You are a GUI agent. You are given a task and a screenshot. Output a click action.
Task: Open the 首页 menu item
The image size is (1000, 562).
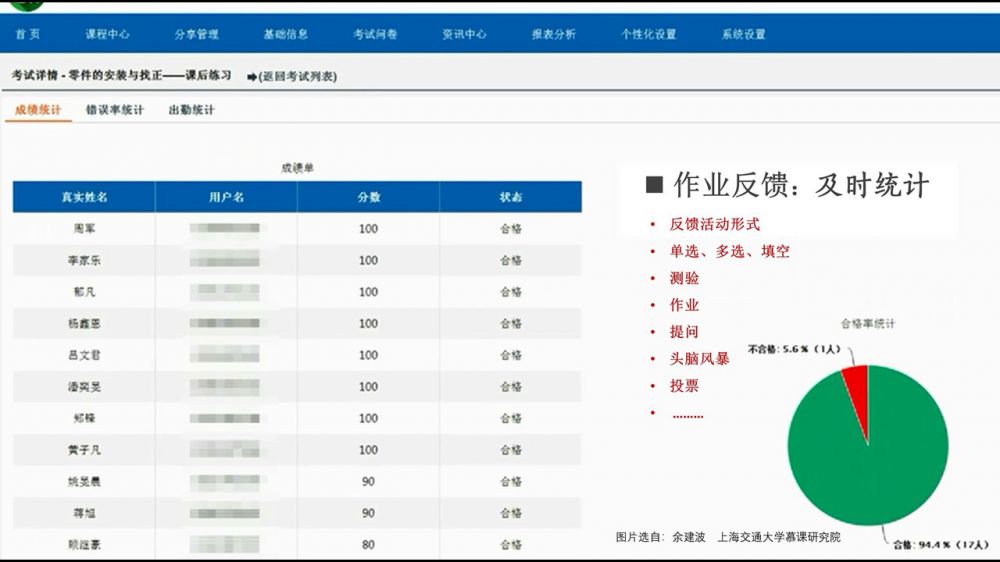pos(28,34)
